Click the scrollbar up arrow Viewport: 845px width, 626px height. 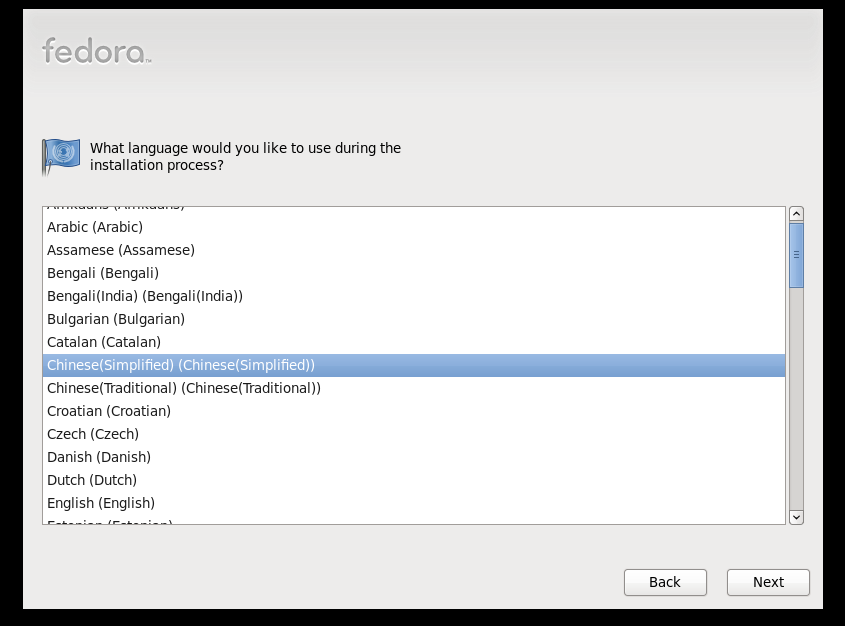[797, 212]
